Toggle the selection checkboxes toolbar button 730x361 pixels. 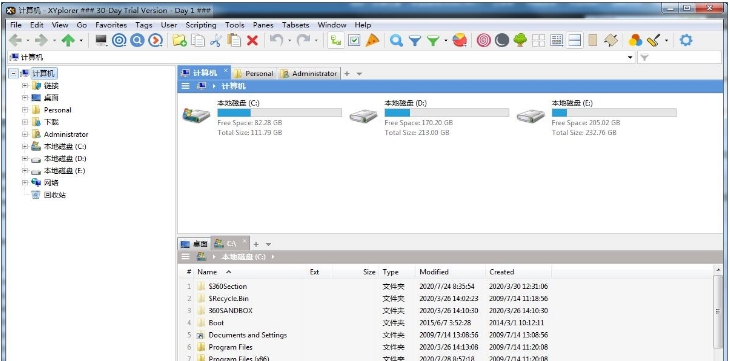pos(354,41)
